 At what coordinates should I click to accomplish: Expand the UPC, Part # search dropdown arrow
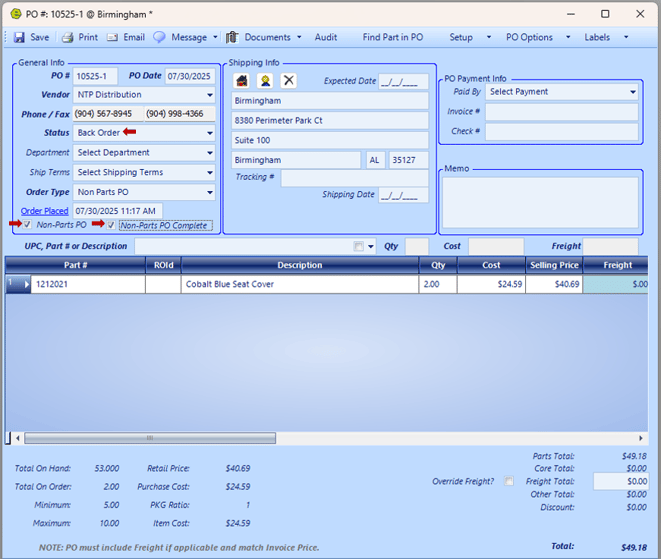pos(371,246)
